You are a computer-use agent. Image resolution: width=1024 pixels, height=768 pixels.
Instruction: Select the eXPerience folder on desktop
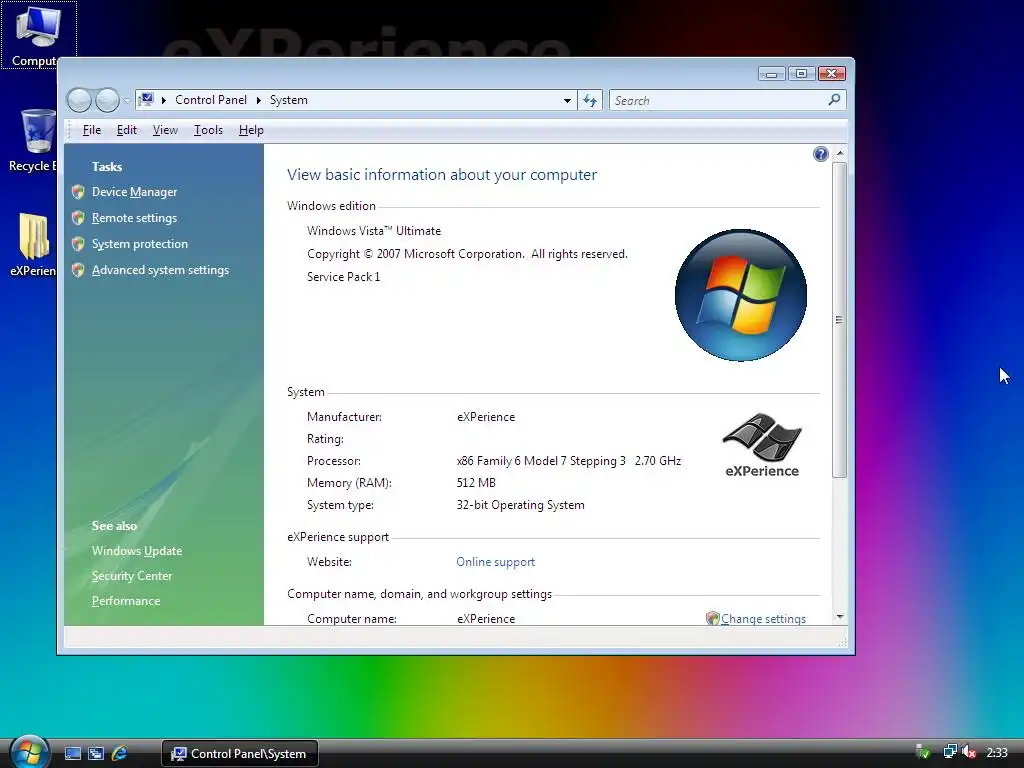[x=33, y=245]
